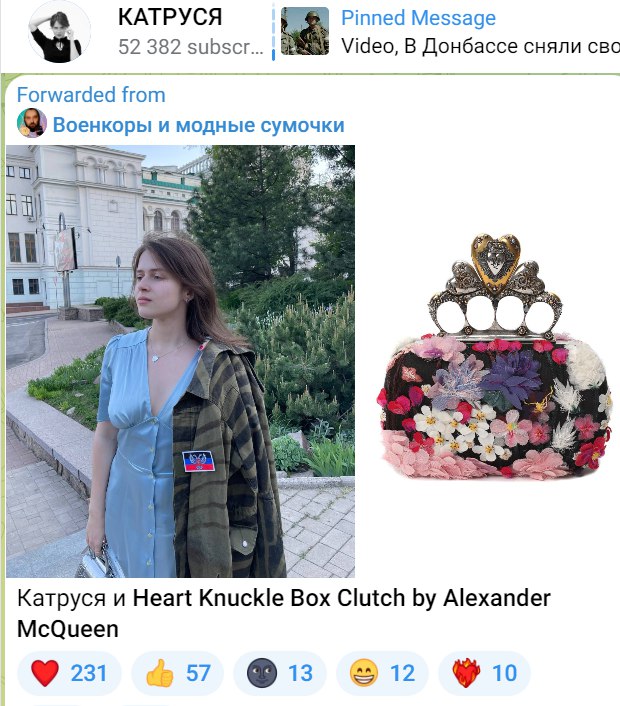Open the 52 382 subscribers info
Image resolution: width=620 pixels, height=706 pixels.
click(x=190, y=47)
